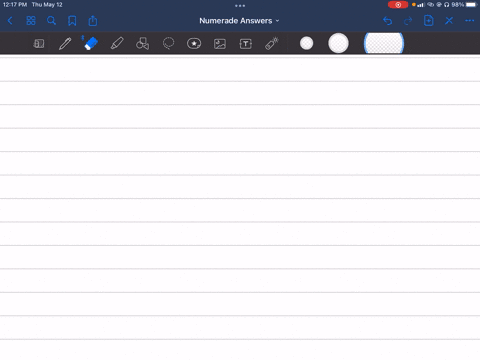Tap the 12:17 PM clock
This screenshot has width=480, height=360.
(15, 5)
